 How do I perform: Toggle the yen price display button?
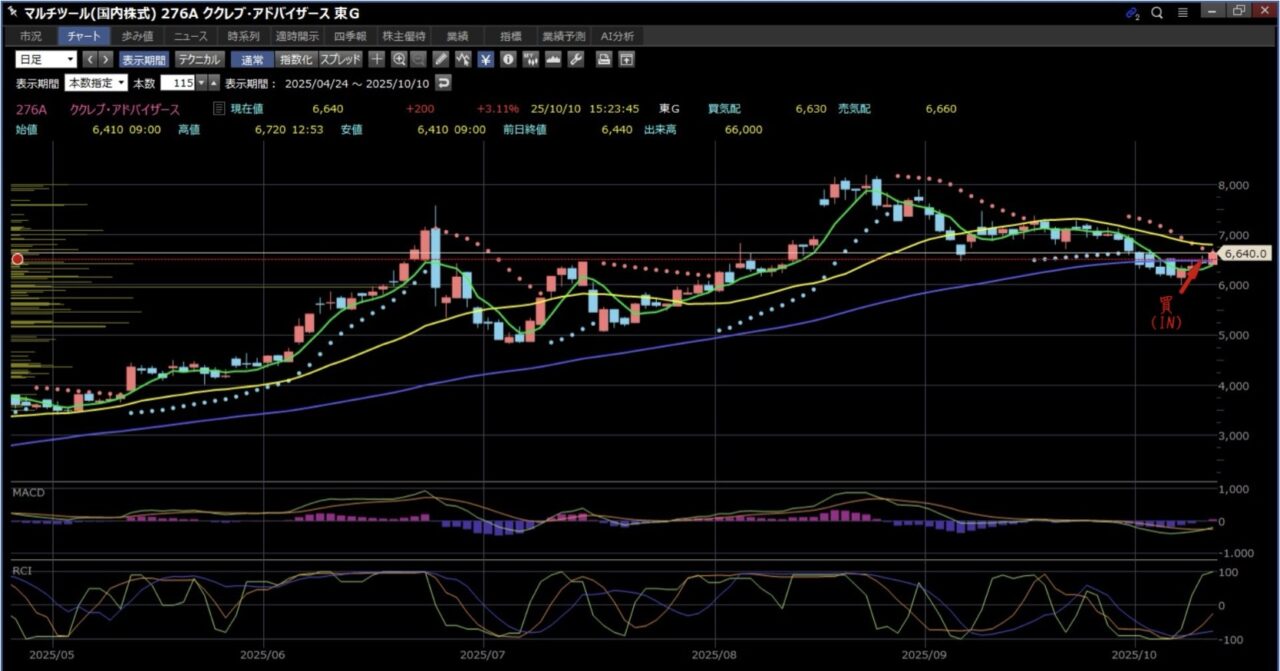(x=485, y=59)
